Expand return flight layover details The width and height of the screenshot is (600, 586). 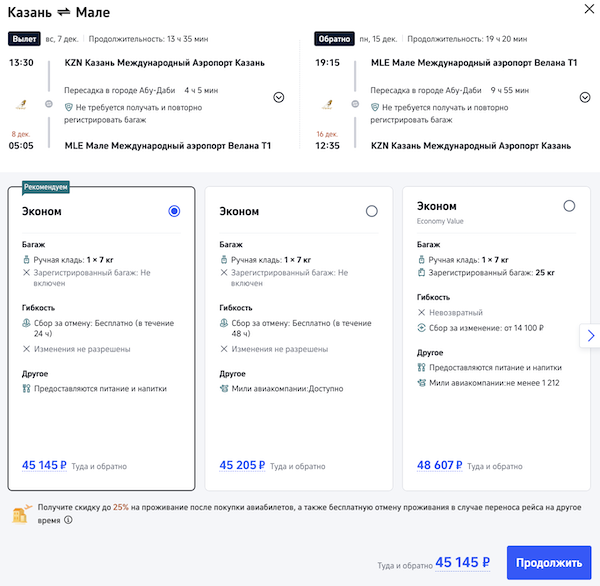coord(585,97)
